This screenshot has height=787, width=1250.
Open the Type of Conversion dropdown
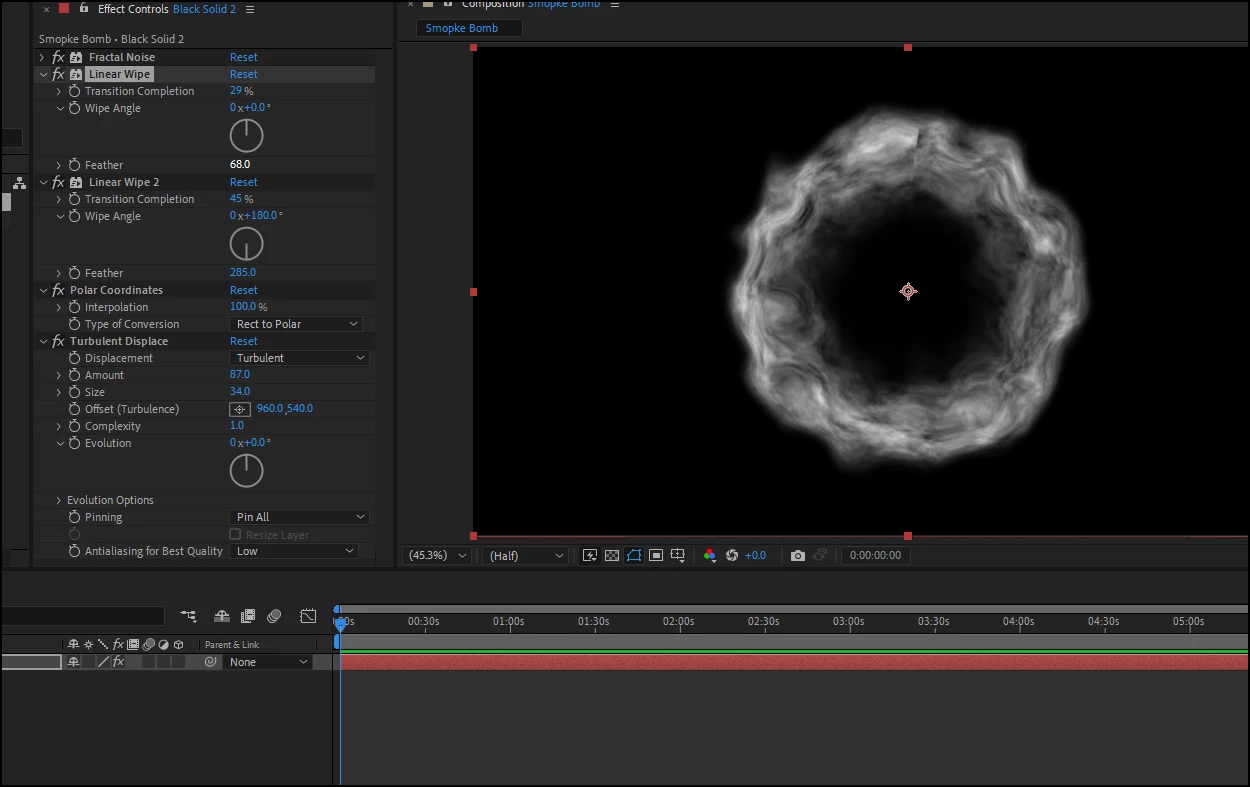tap(298, 324)
